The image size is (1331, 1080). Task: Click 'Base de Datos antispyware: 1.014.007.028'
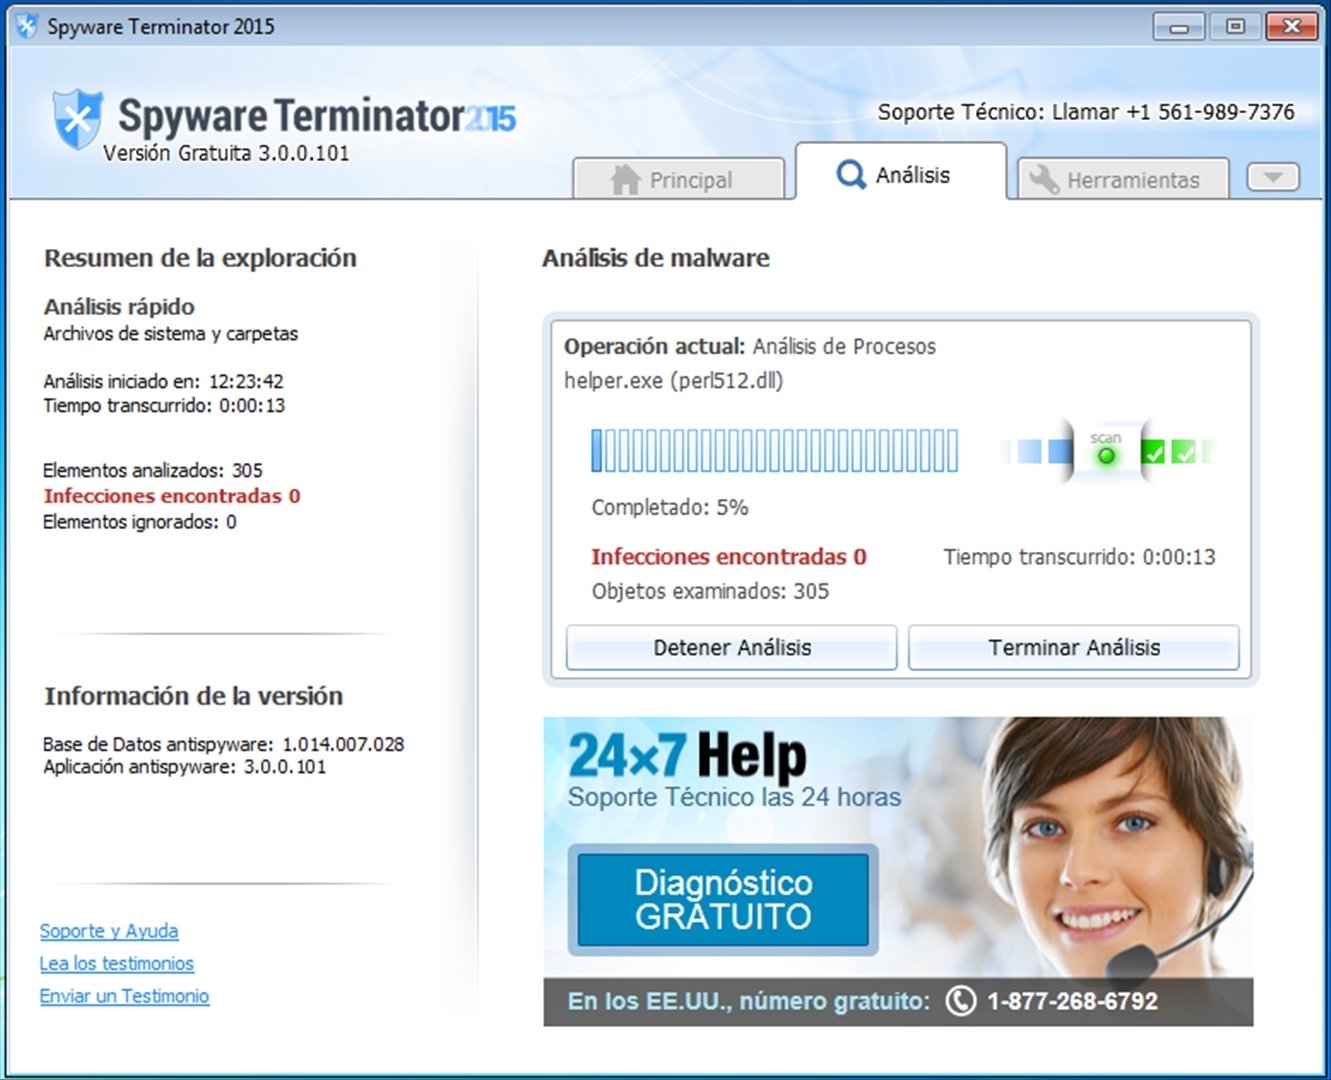pos(224,744)
